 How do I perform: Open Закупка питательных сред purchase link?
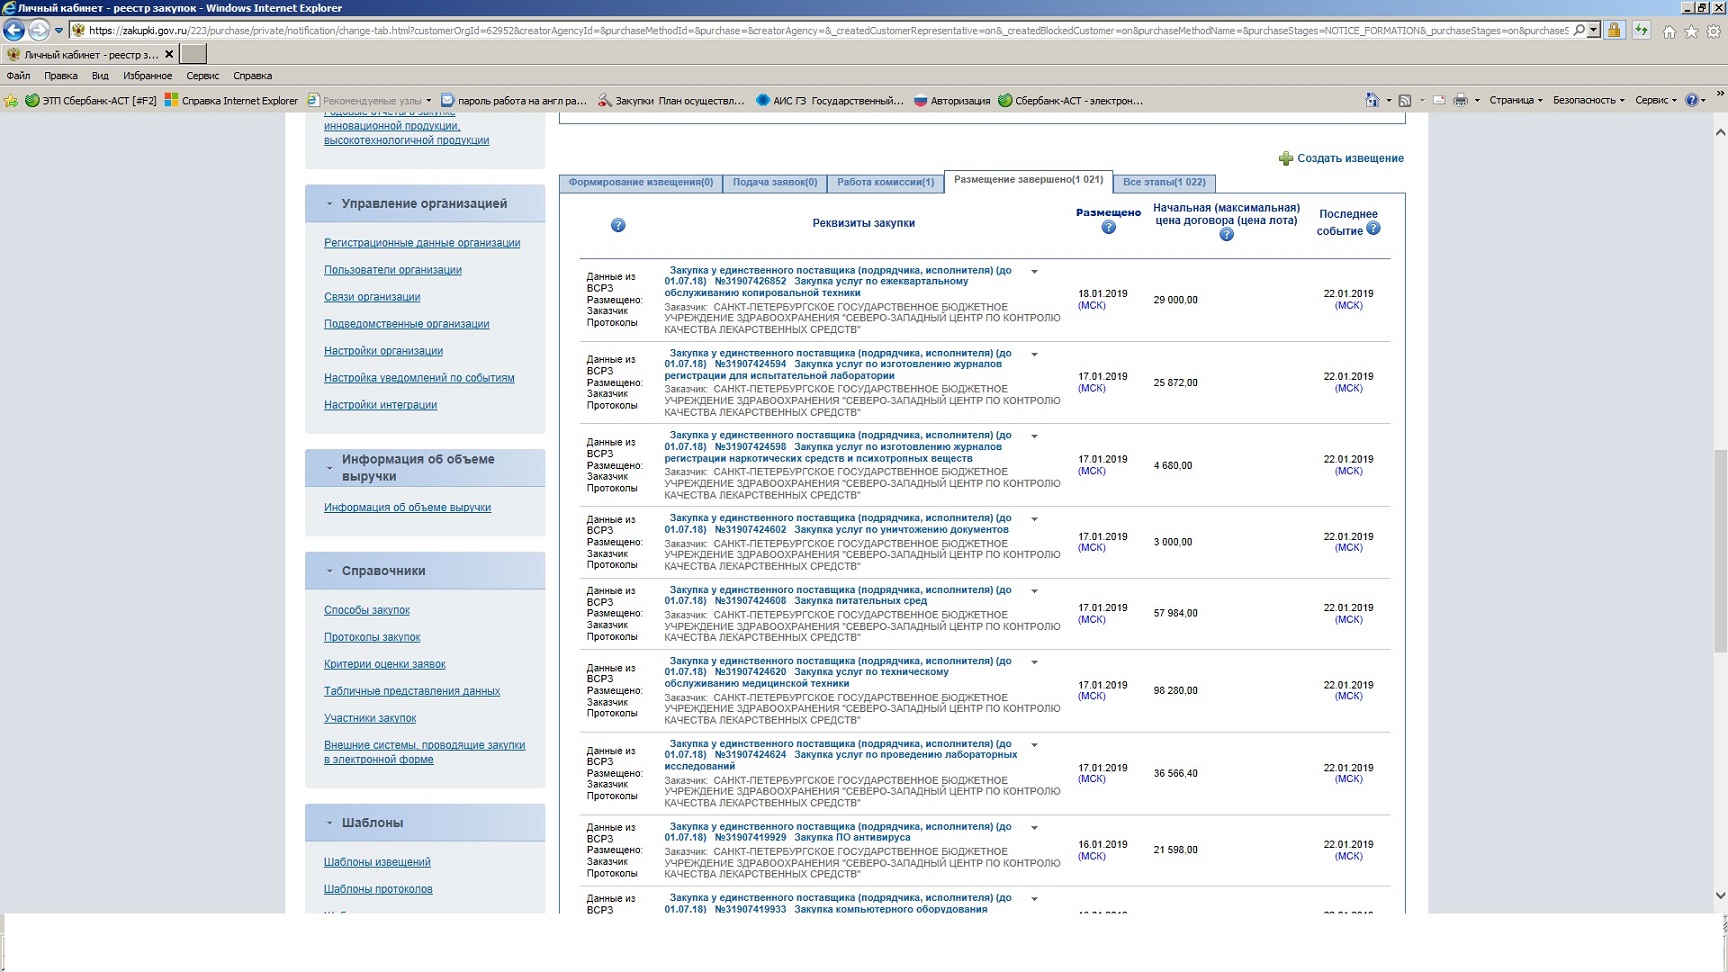[x=860, y=601]
